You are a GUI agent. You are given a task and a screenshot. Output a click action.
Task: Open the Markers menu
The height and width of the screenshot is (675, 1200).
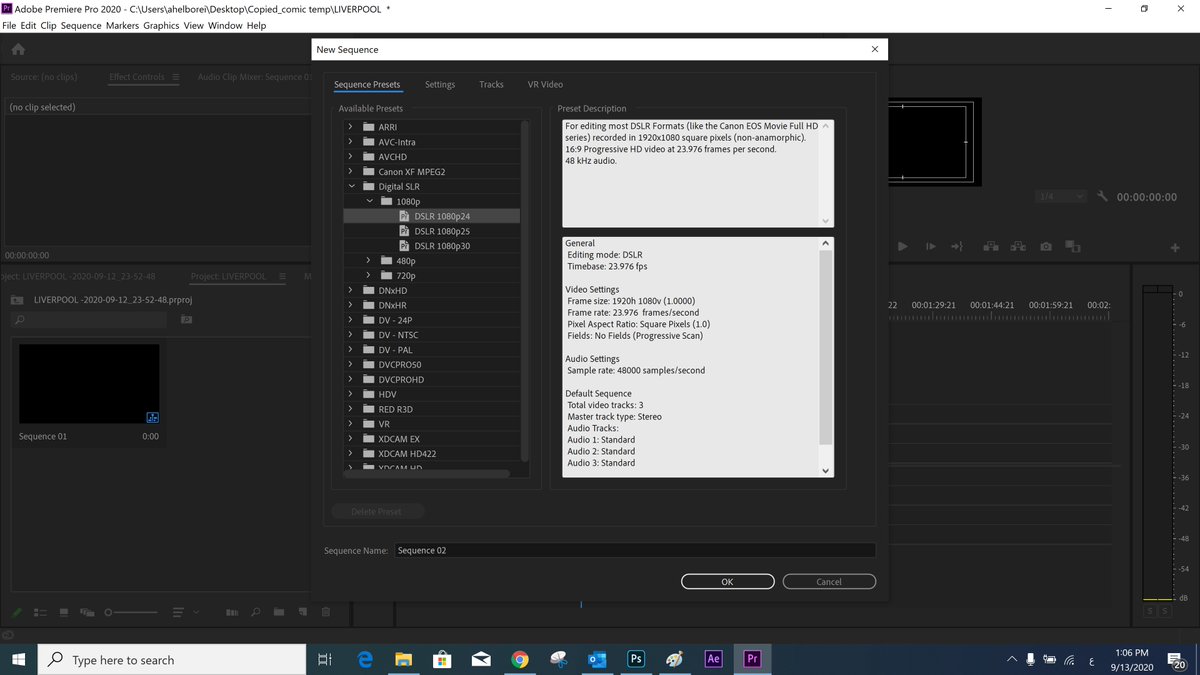pos(122,25)
